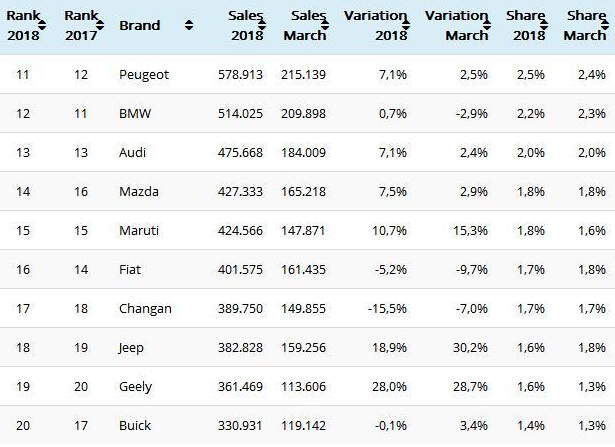Click the Fiat brand cell
615x447 pixels.
tap(130, 269)
